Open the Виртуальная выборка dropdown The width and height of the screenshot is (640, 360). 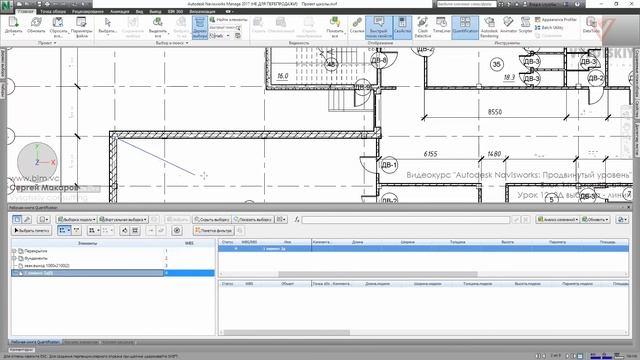[x=123, y=220]
